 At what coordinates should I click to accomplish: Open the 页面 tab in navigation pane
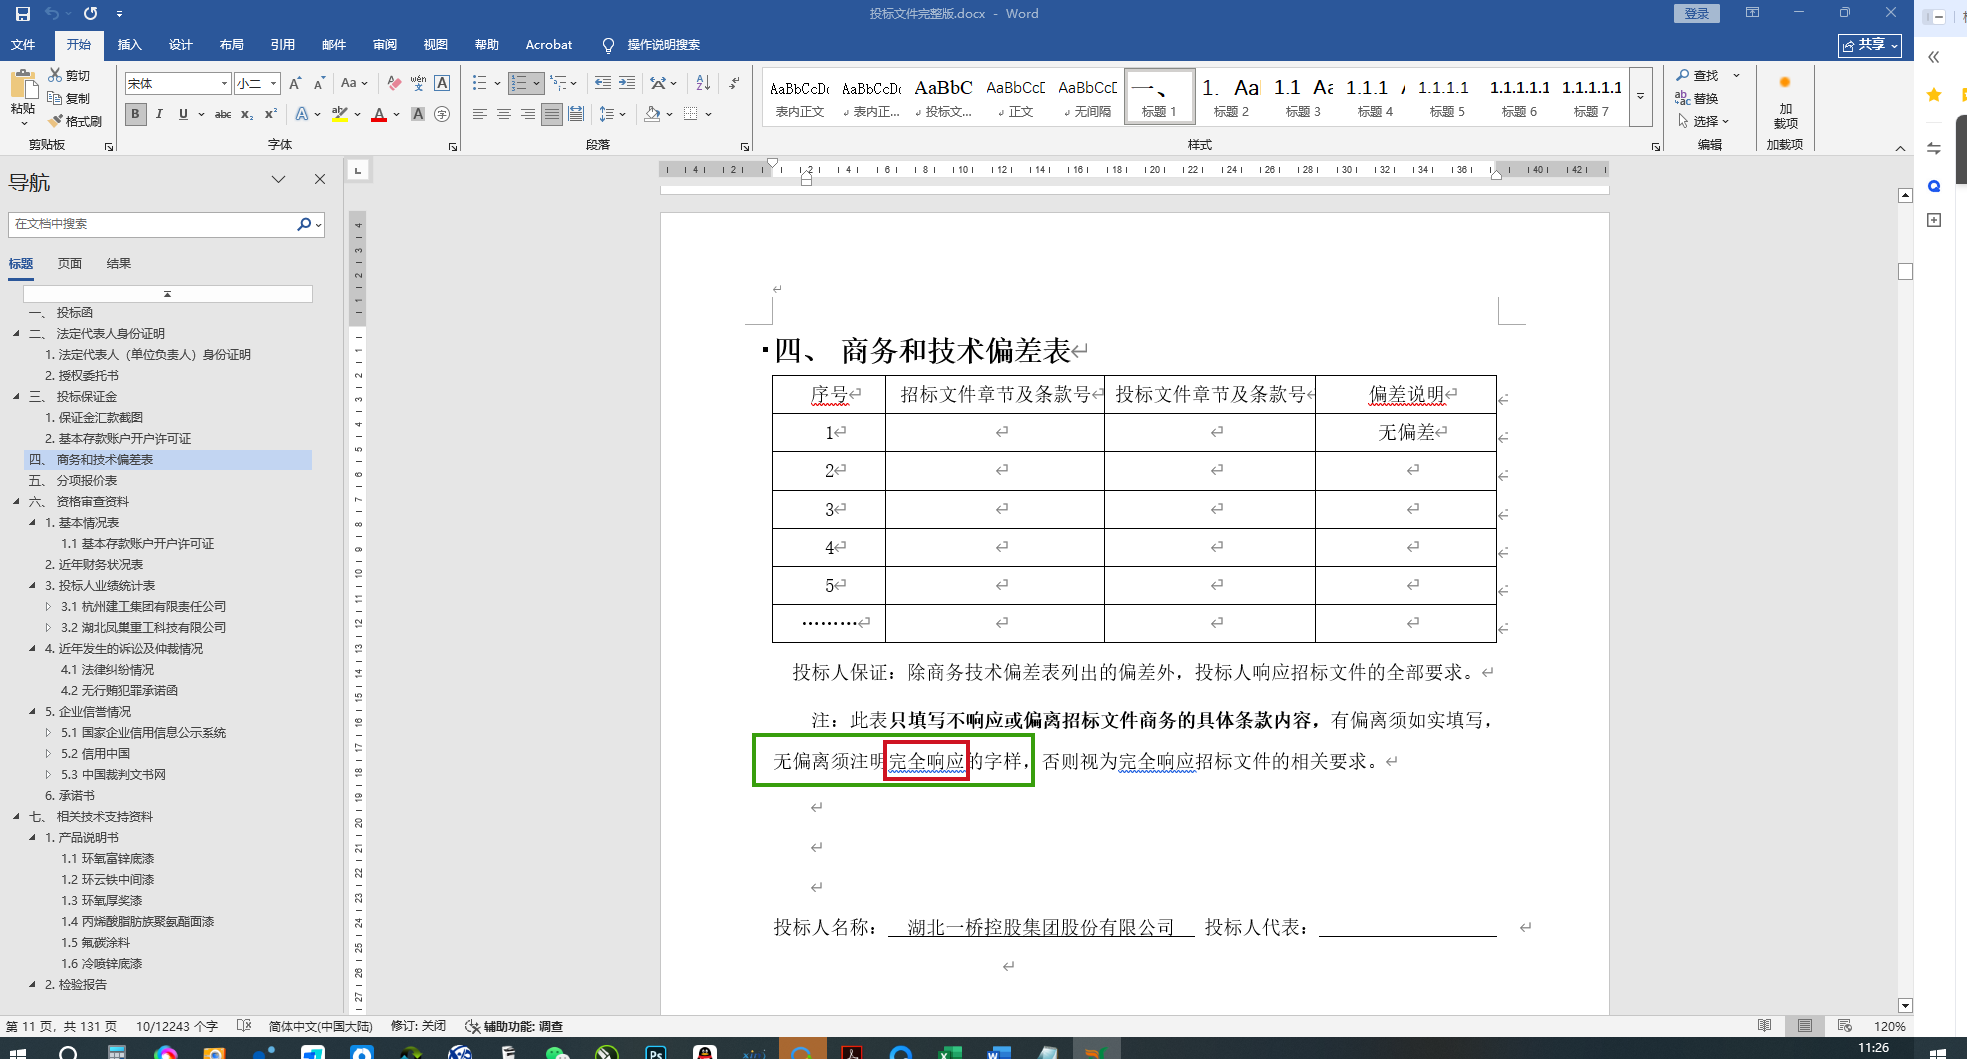coord(70,264)
